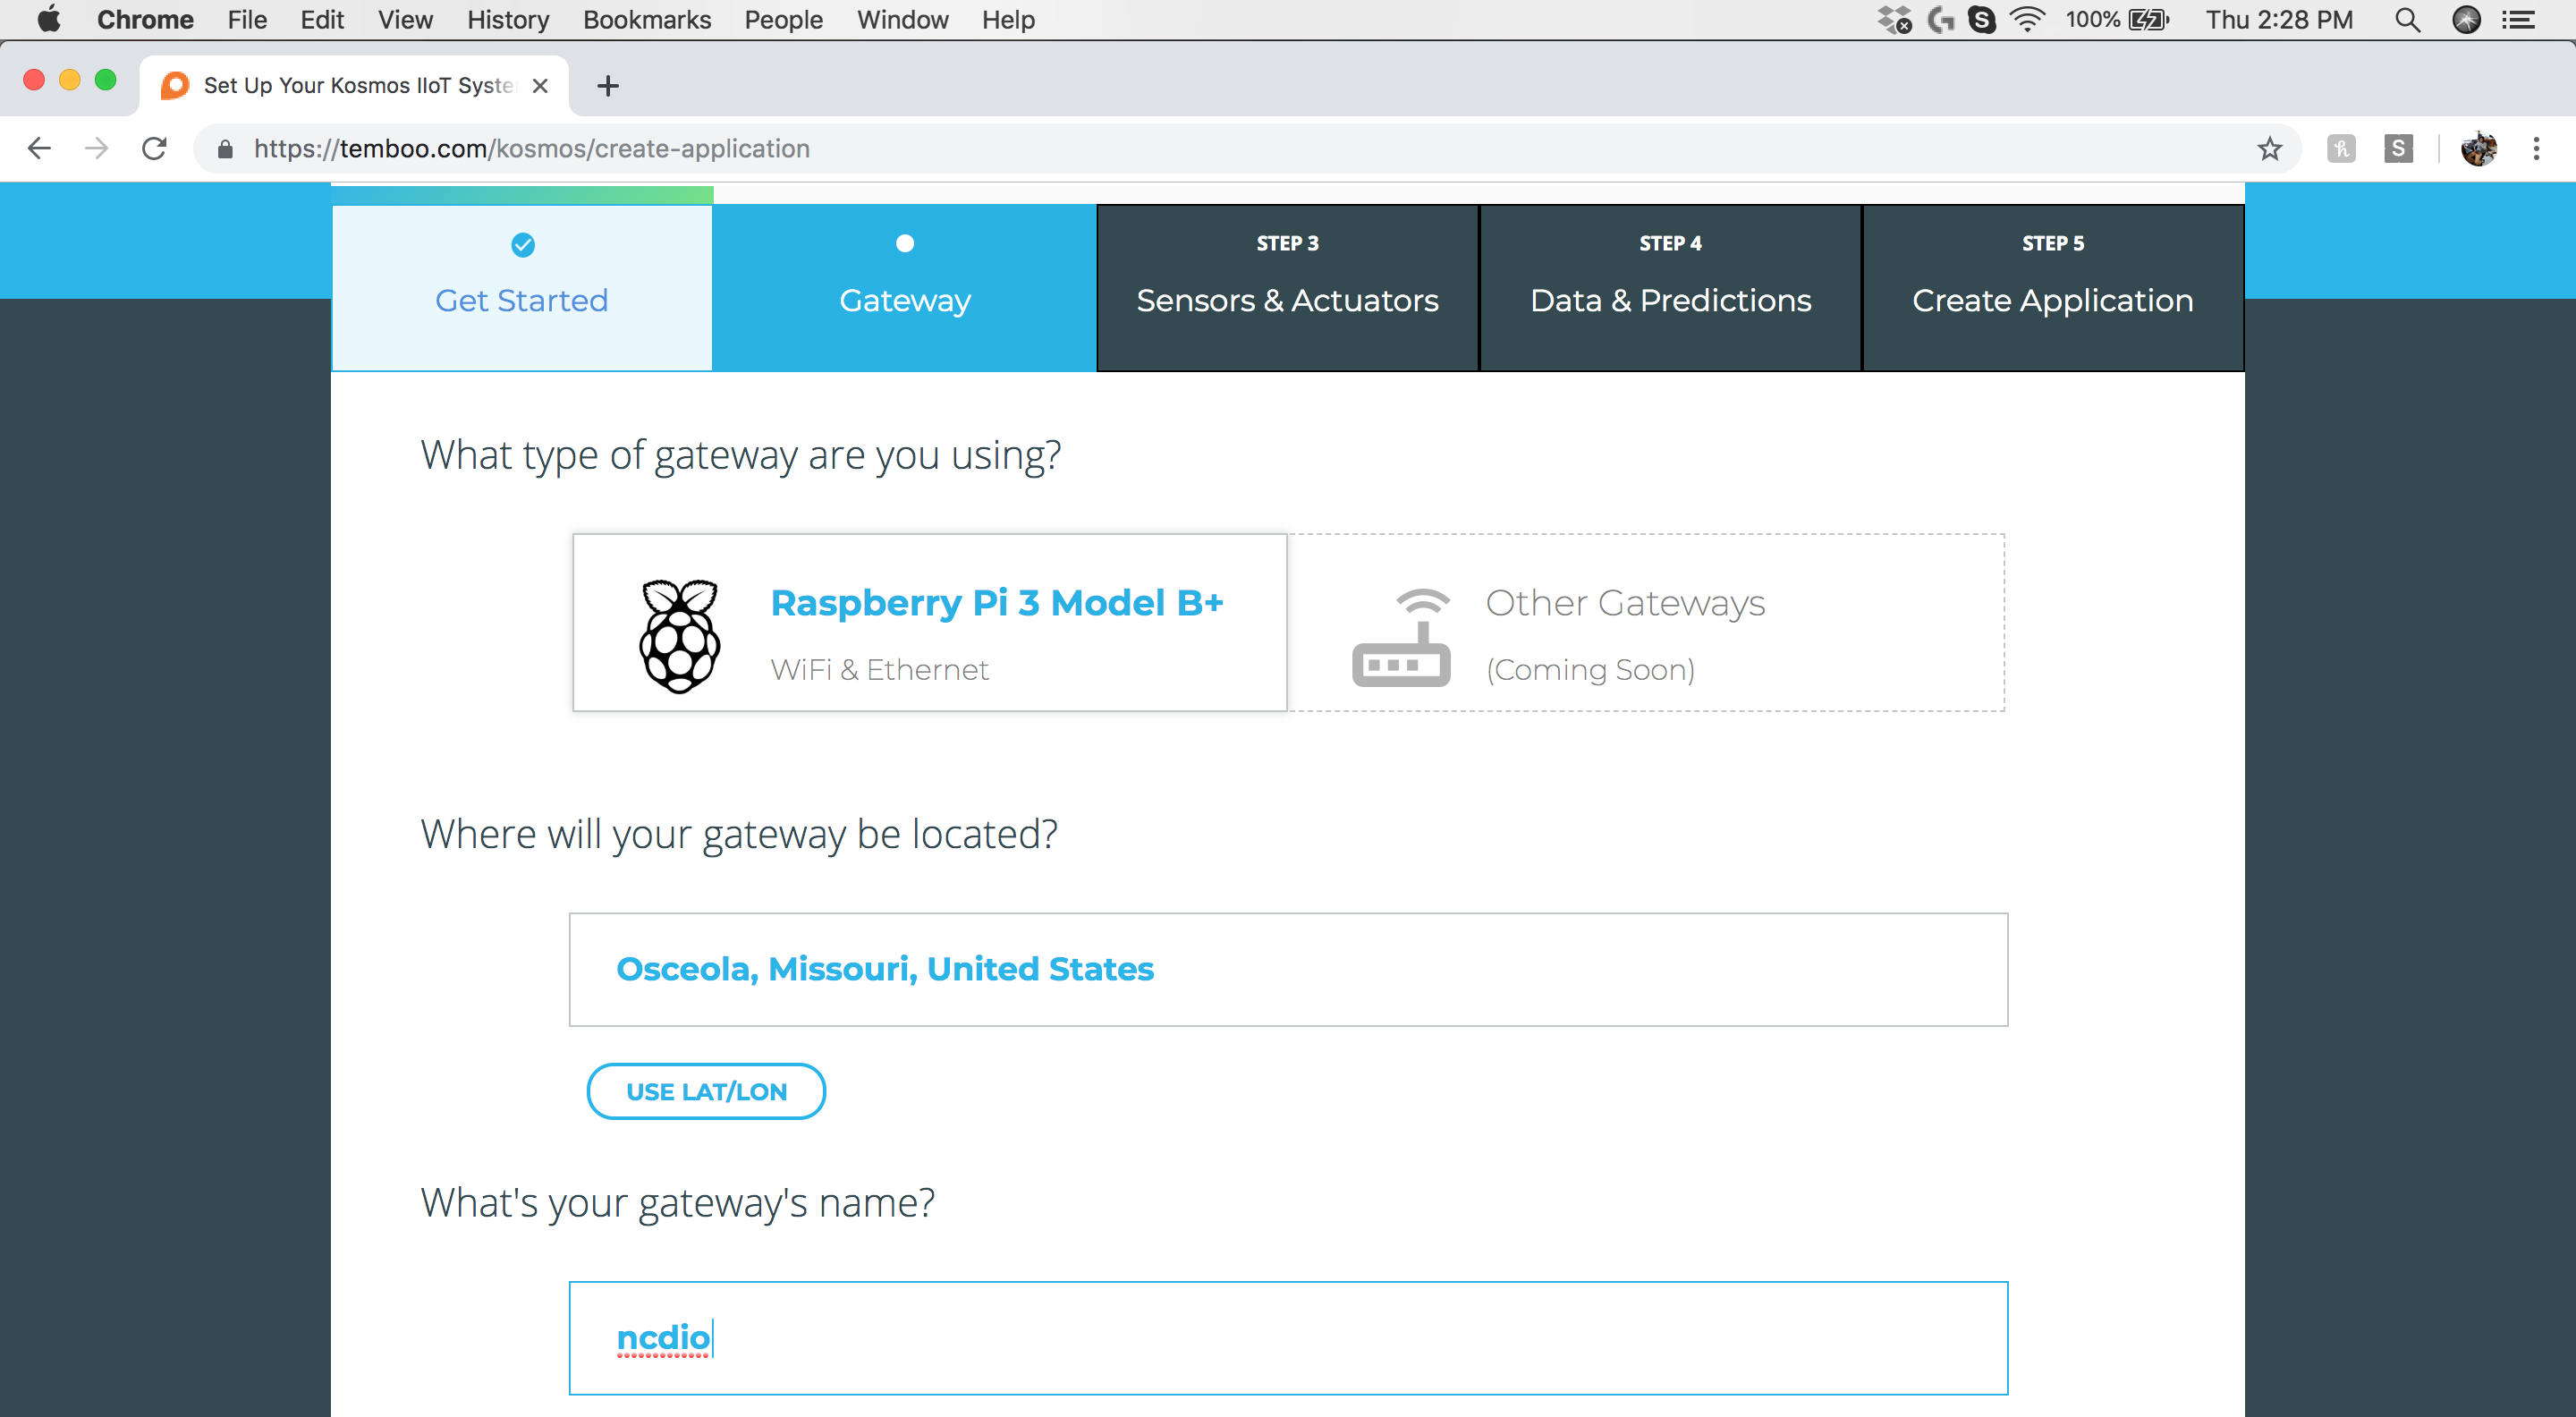Viewport: 2576px width, 1417px height.
Task: Open the Chrome profile avatar
Action: (x=2479, y=149)
